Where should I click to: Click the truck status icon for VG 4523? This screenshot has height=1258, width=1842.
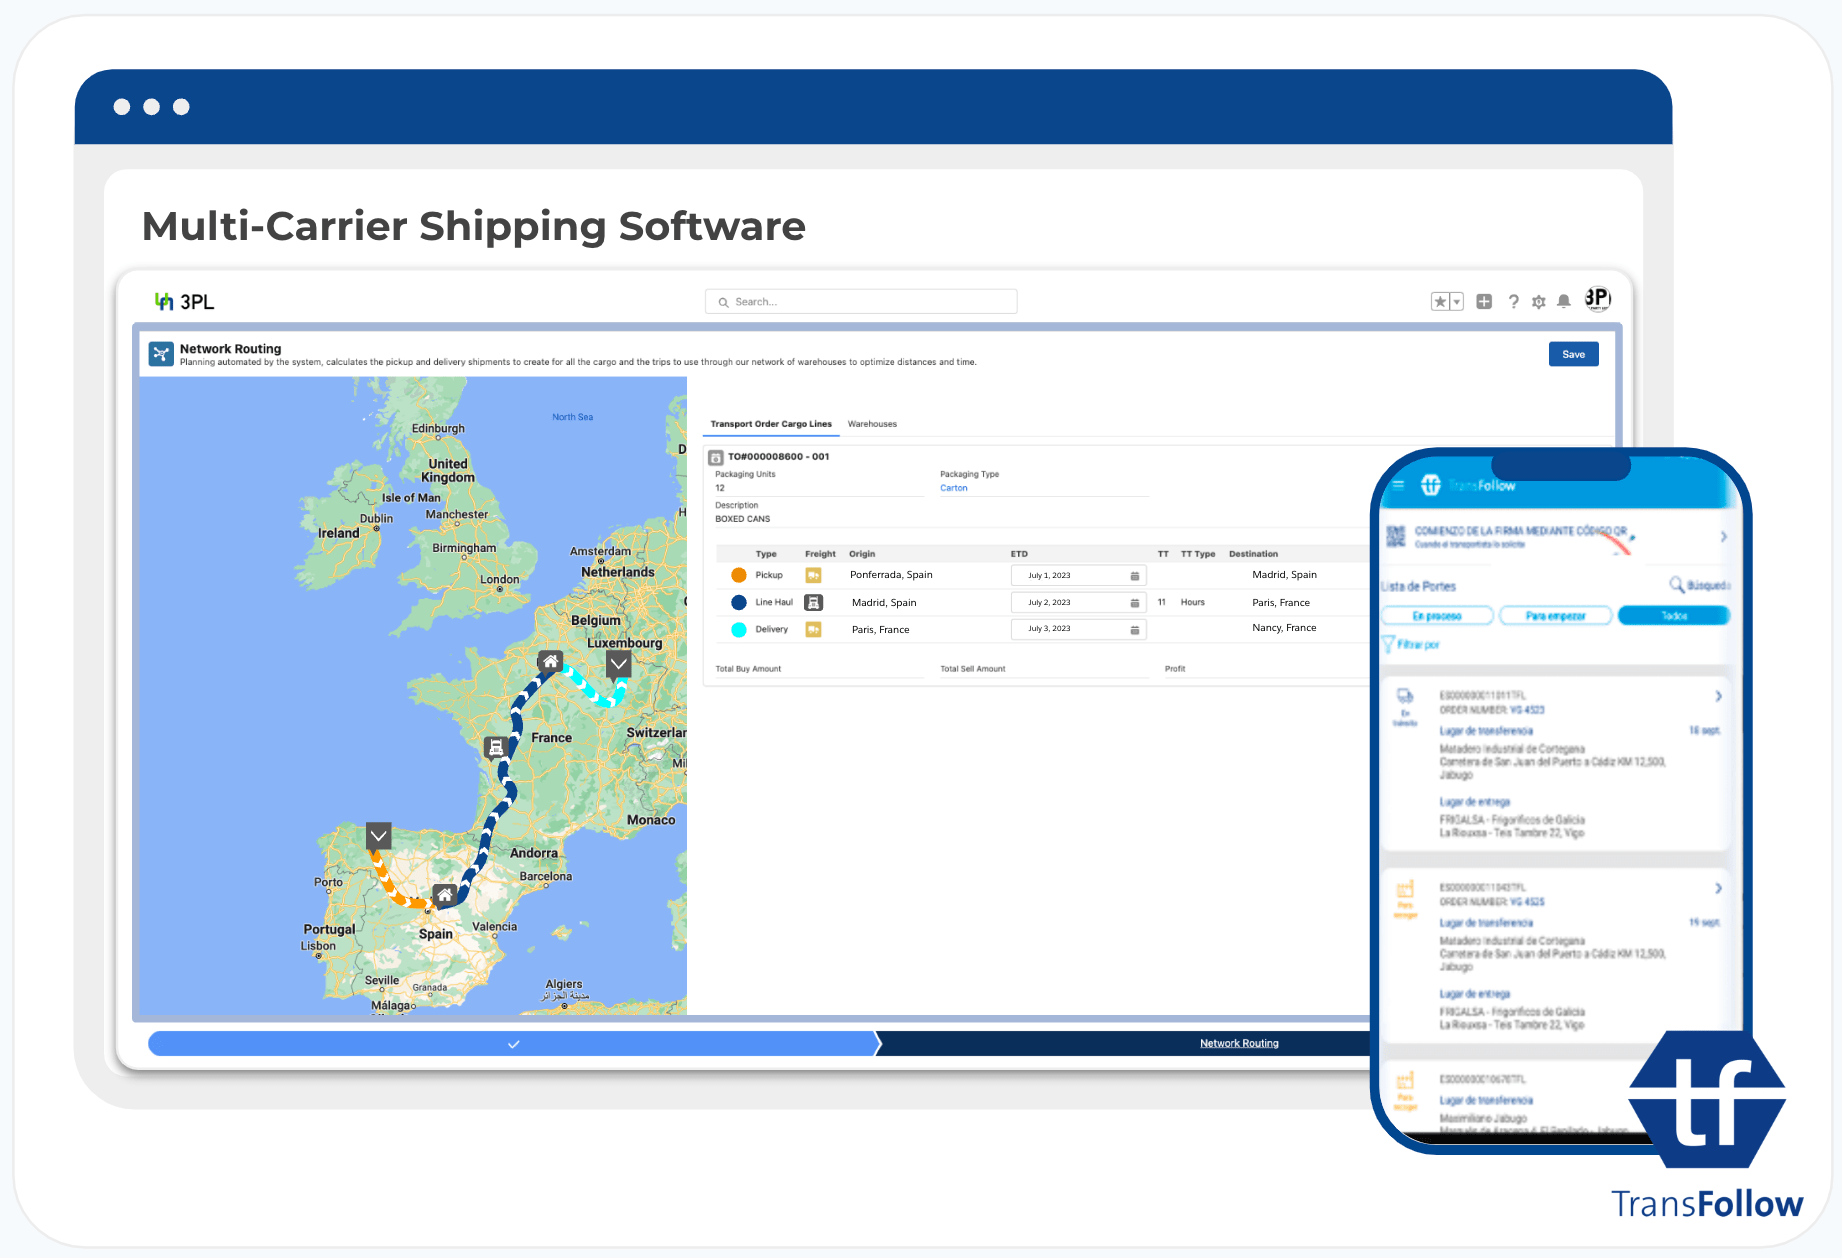1405,696
